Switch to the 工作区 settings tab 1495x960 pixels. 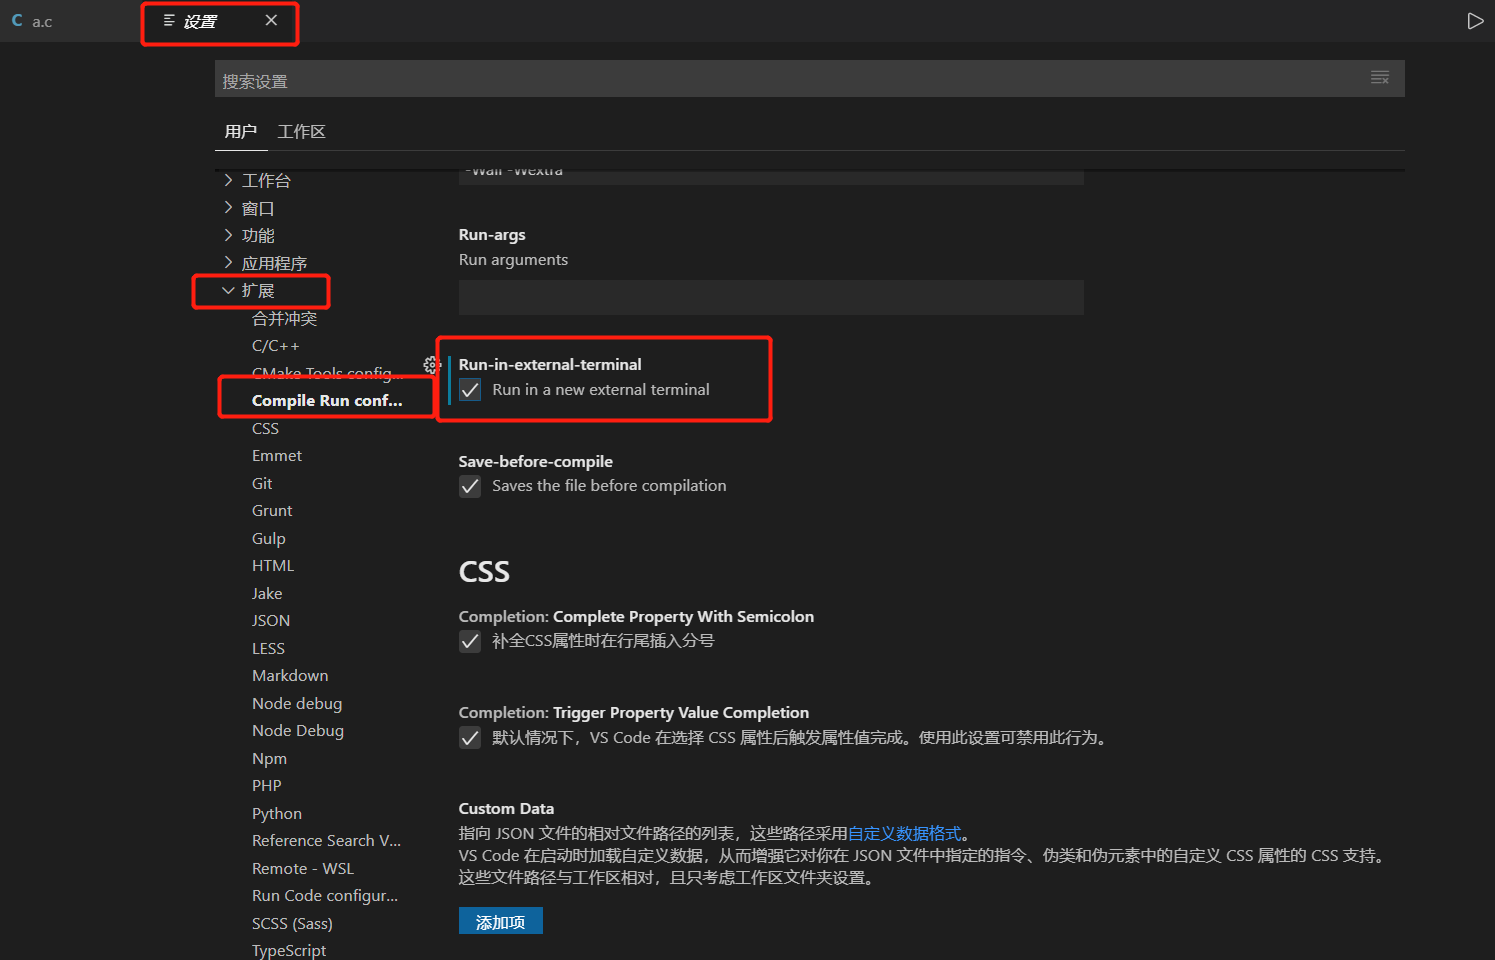(301, 131)
